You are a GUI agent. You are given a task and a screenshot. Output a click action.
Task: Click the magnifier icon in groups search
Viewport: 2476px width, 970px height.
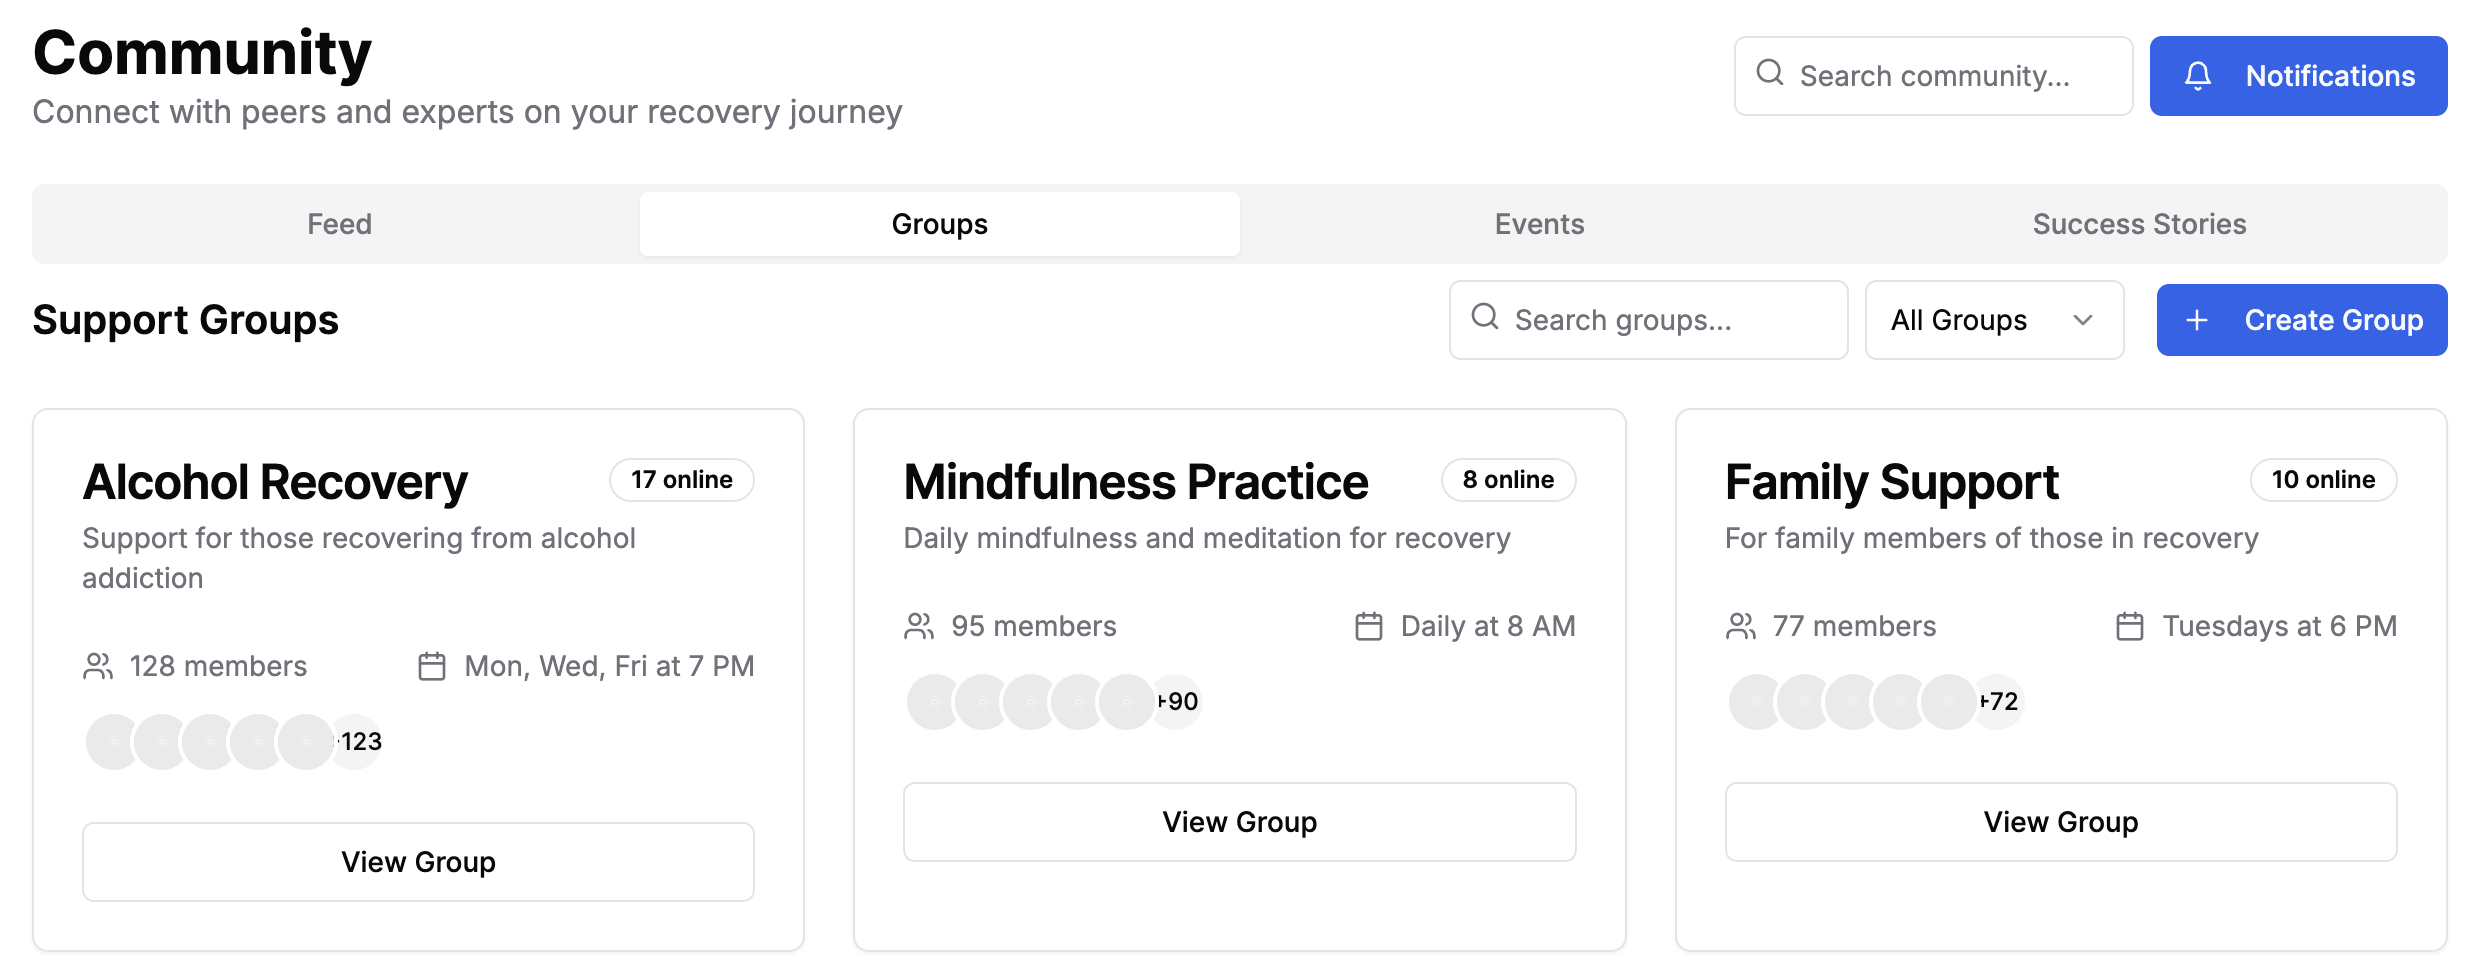[x=1484, y=317]
